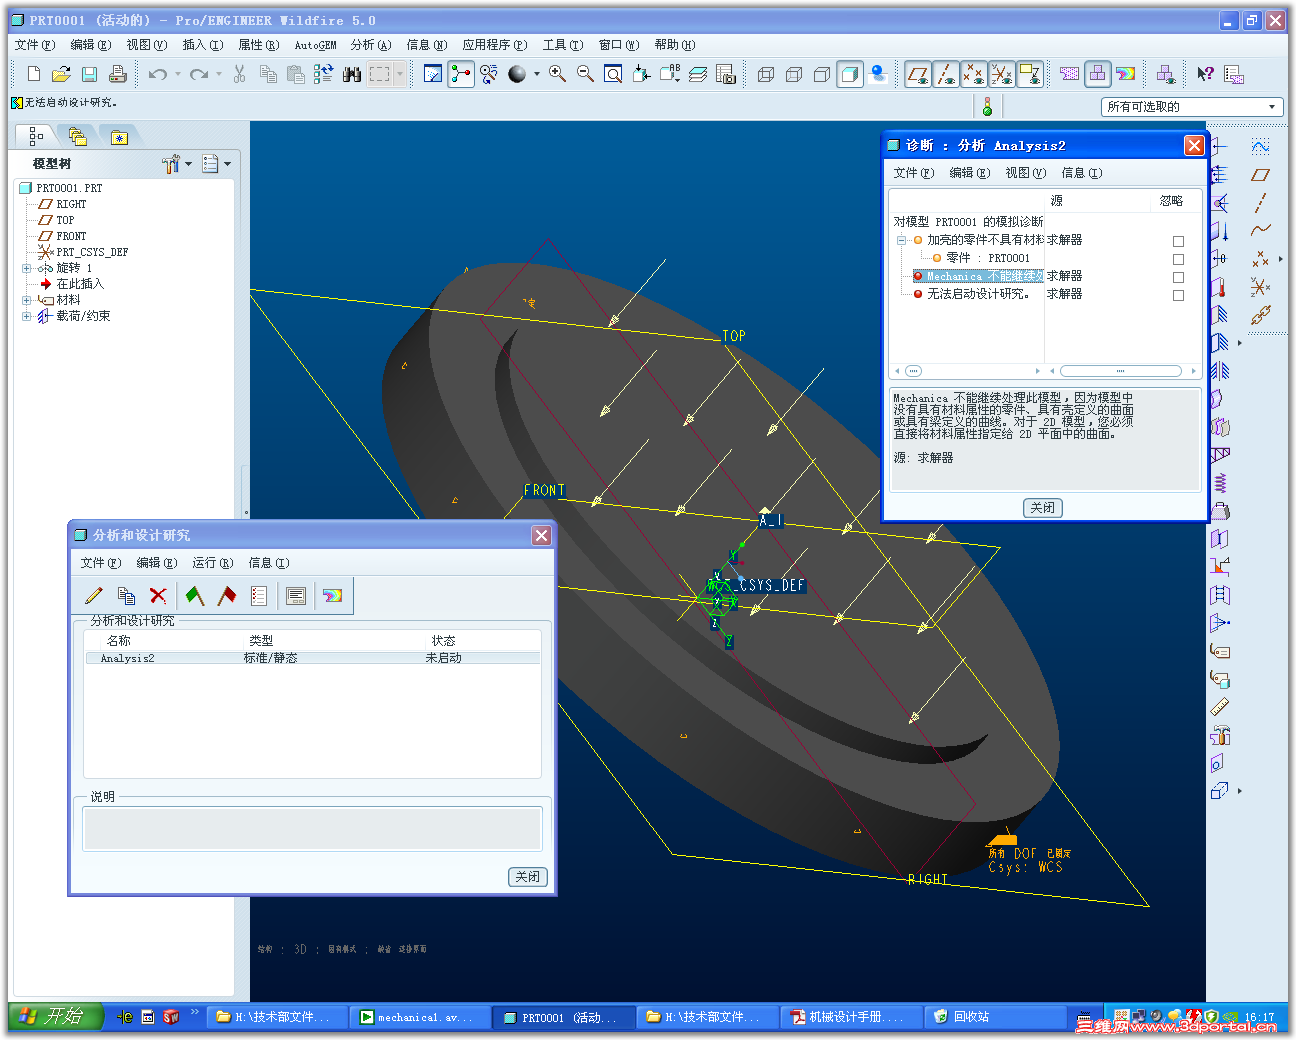
Task: Create a new file from the toolbar
Action: pos(34,74)
